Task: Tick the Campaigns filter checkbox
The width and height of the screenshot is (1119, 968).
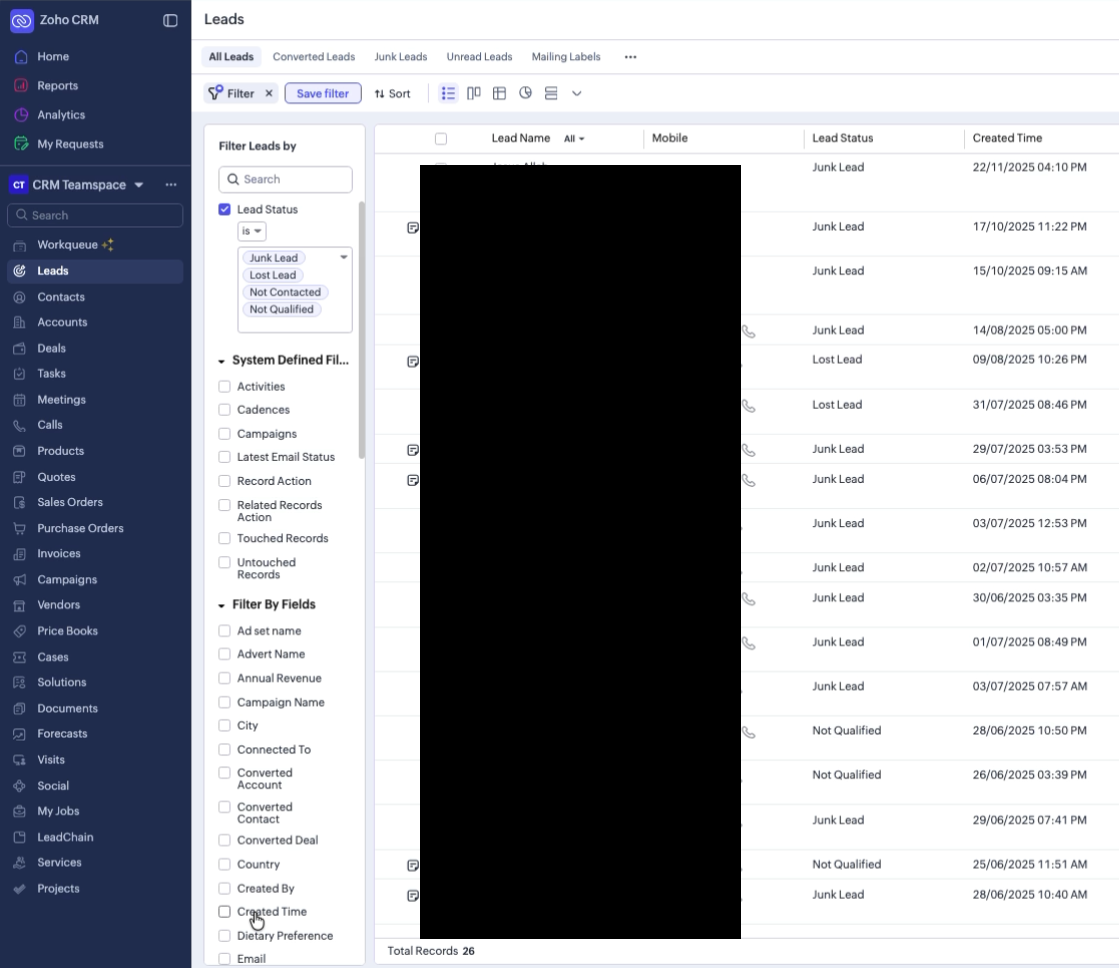Action: pos(225,434)
